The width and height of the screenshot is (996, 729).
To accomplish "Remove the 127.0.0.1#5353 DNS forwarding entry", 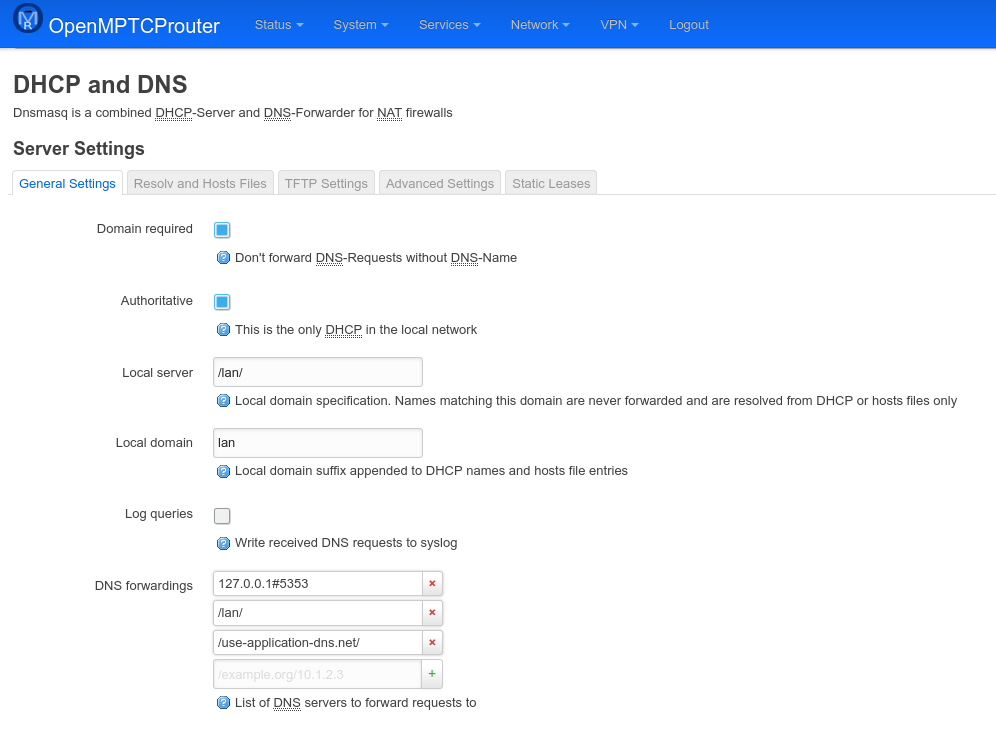I will tap(431, 583).
